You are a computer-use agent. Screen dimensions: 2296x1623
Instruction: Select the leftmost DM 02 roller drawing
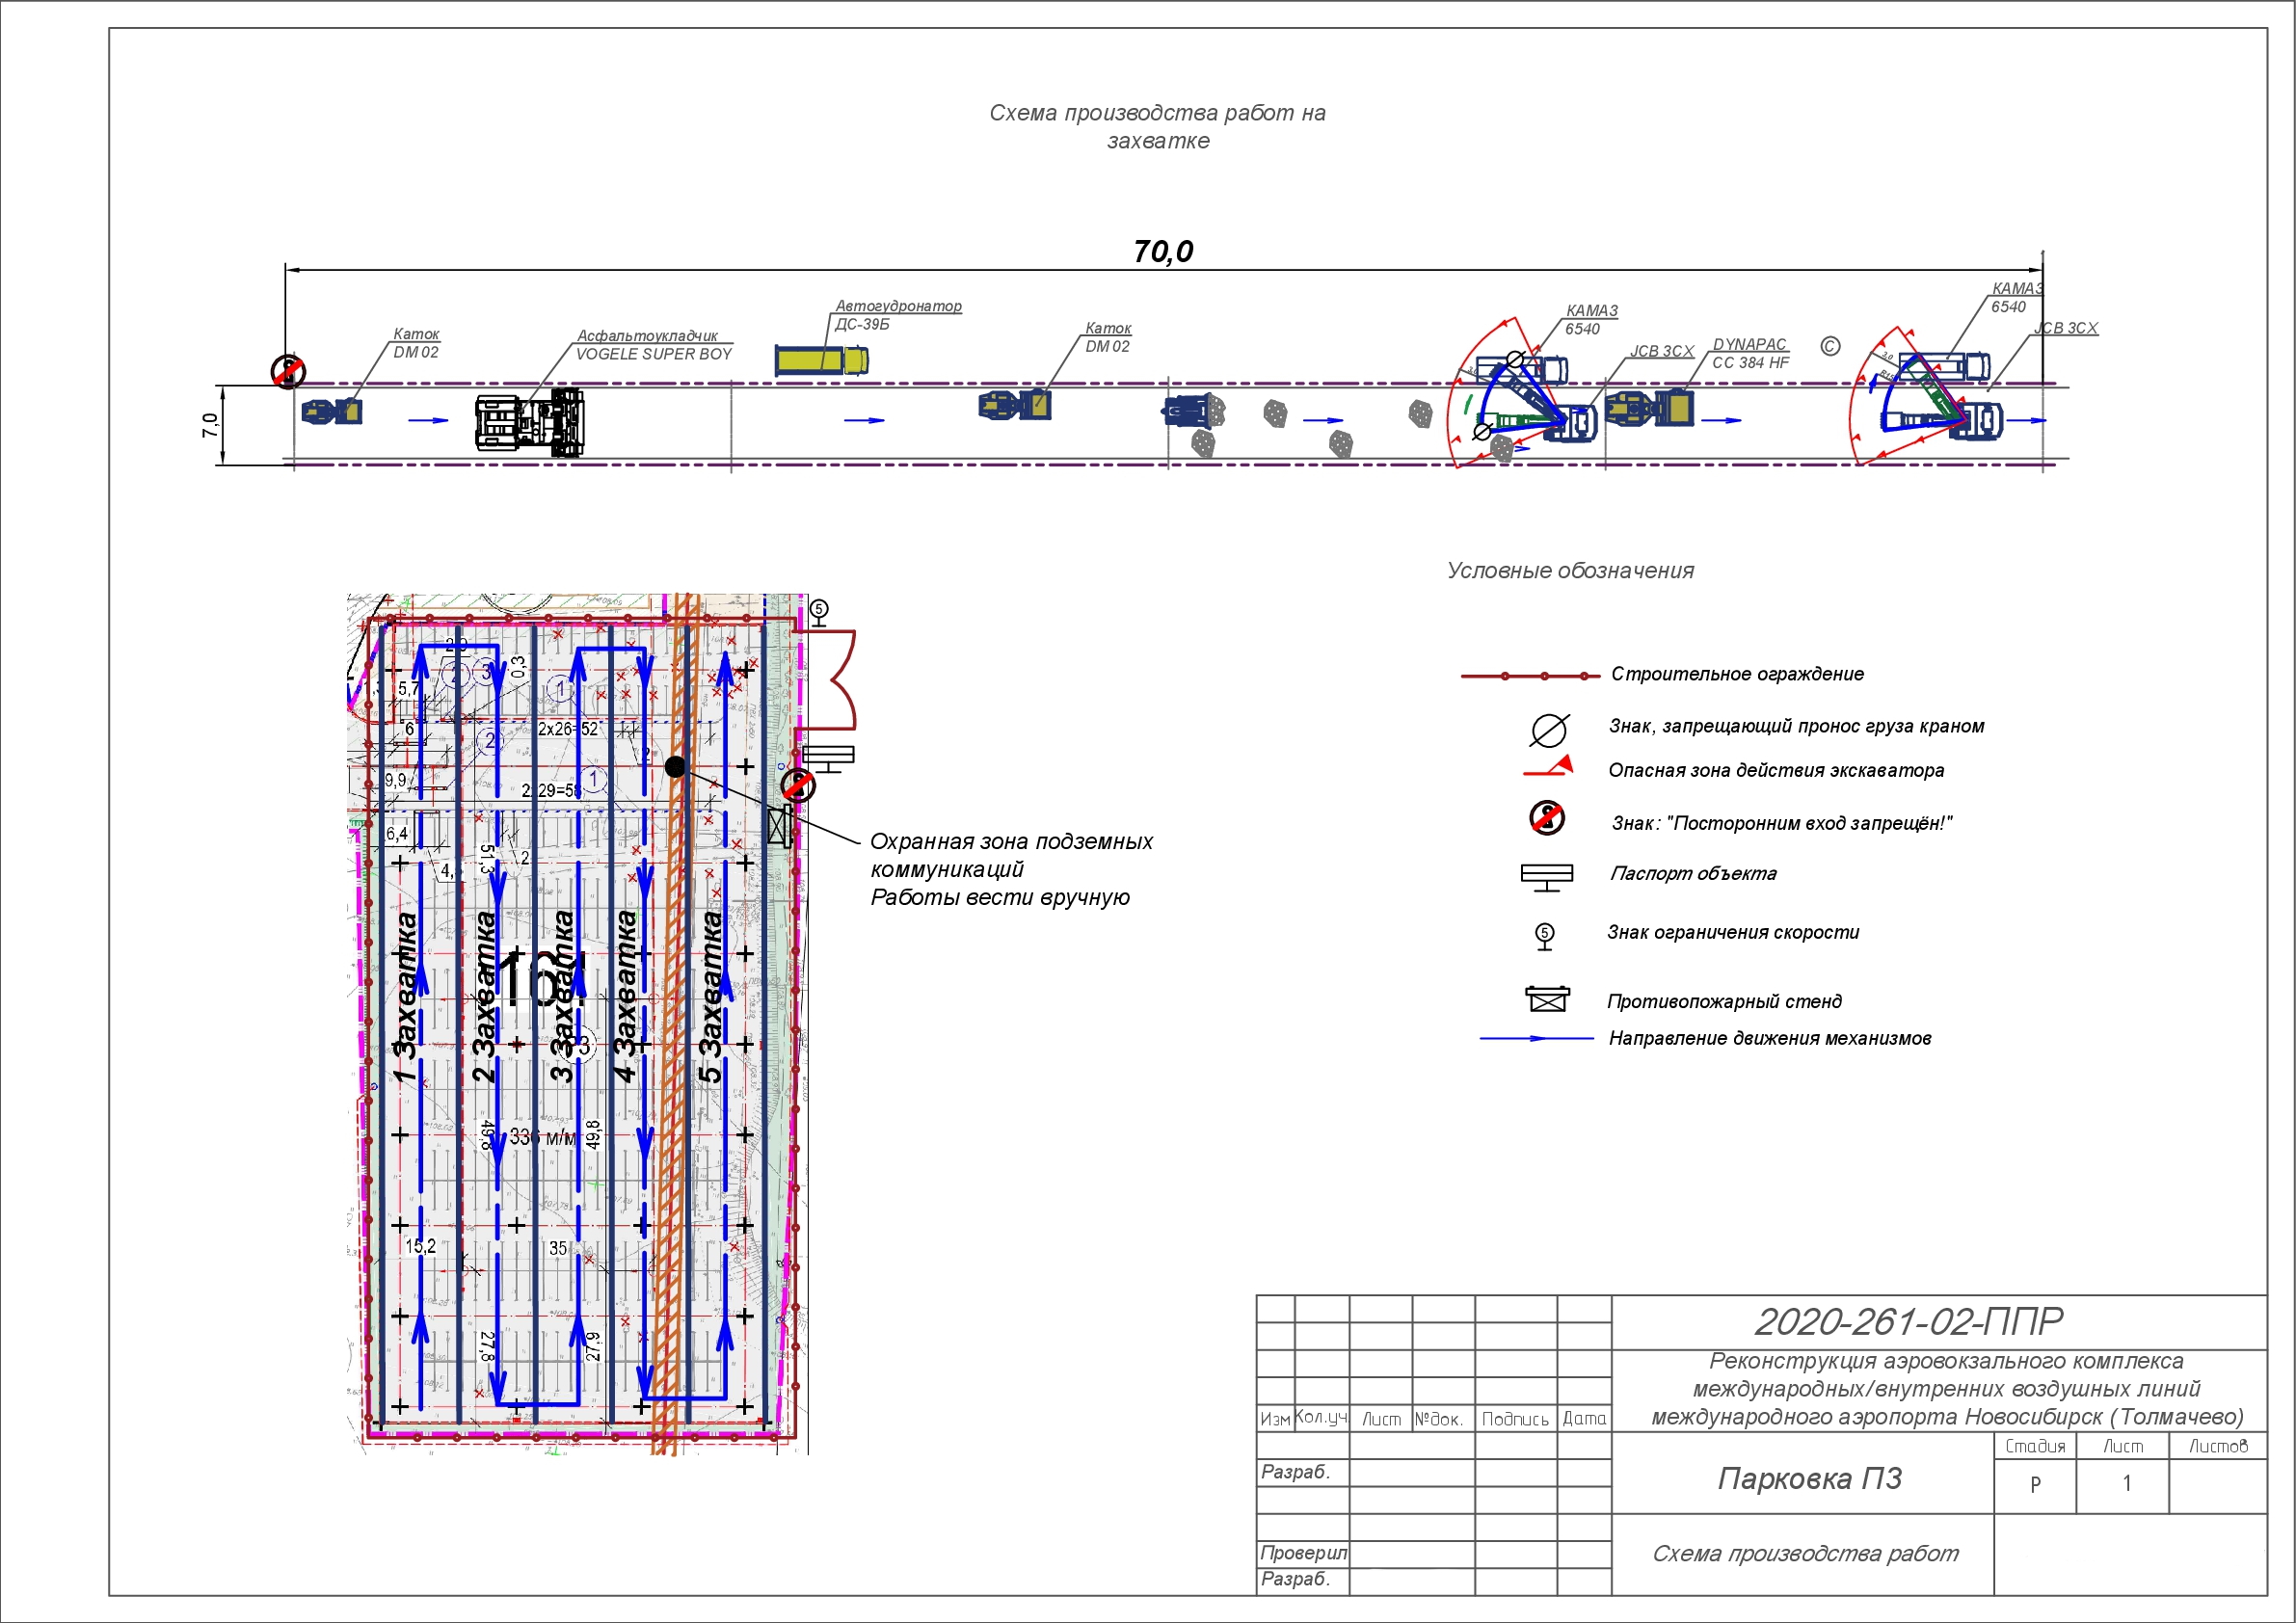(x=332, y=411)
